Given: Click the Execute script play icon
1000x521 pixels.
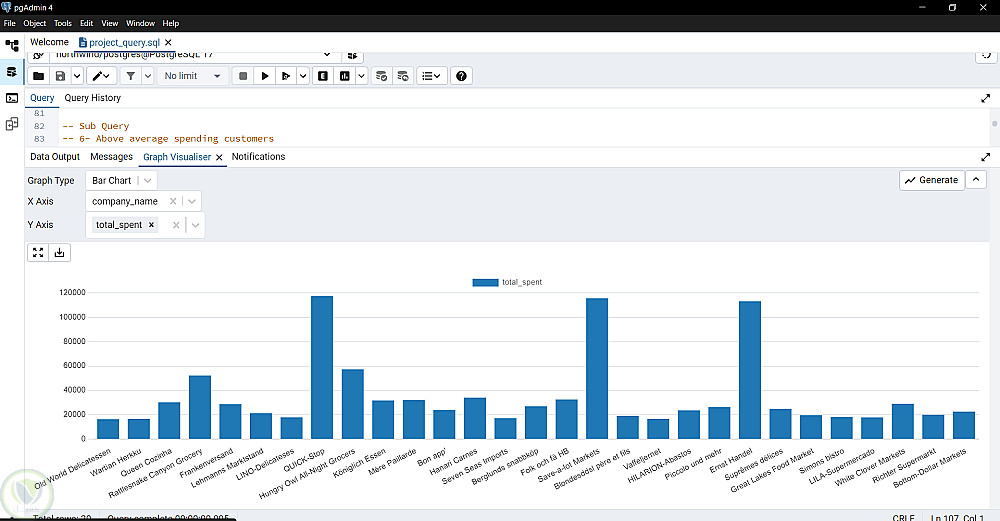Looking at the screenshot, I should click(x=286, y=76).
